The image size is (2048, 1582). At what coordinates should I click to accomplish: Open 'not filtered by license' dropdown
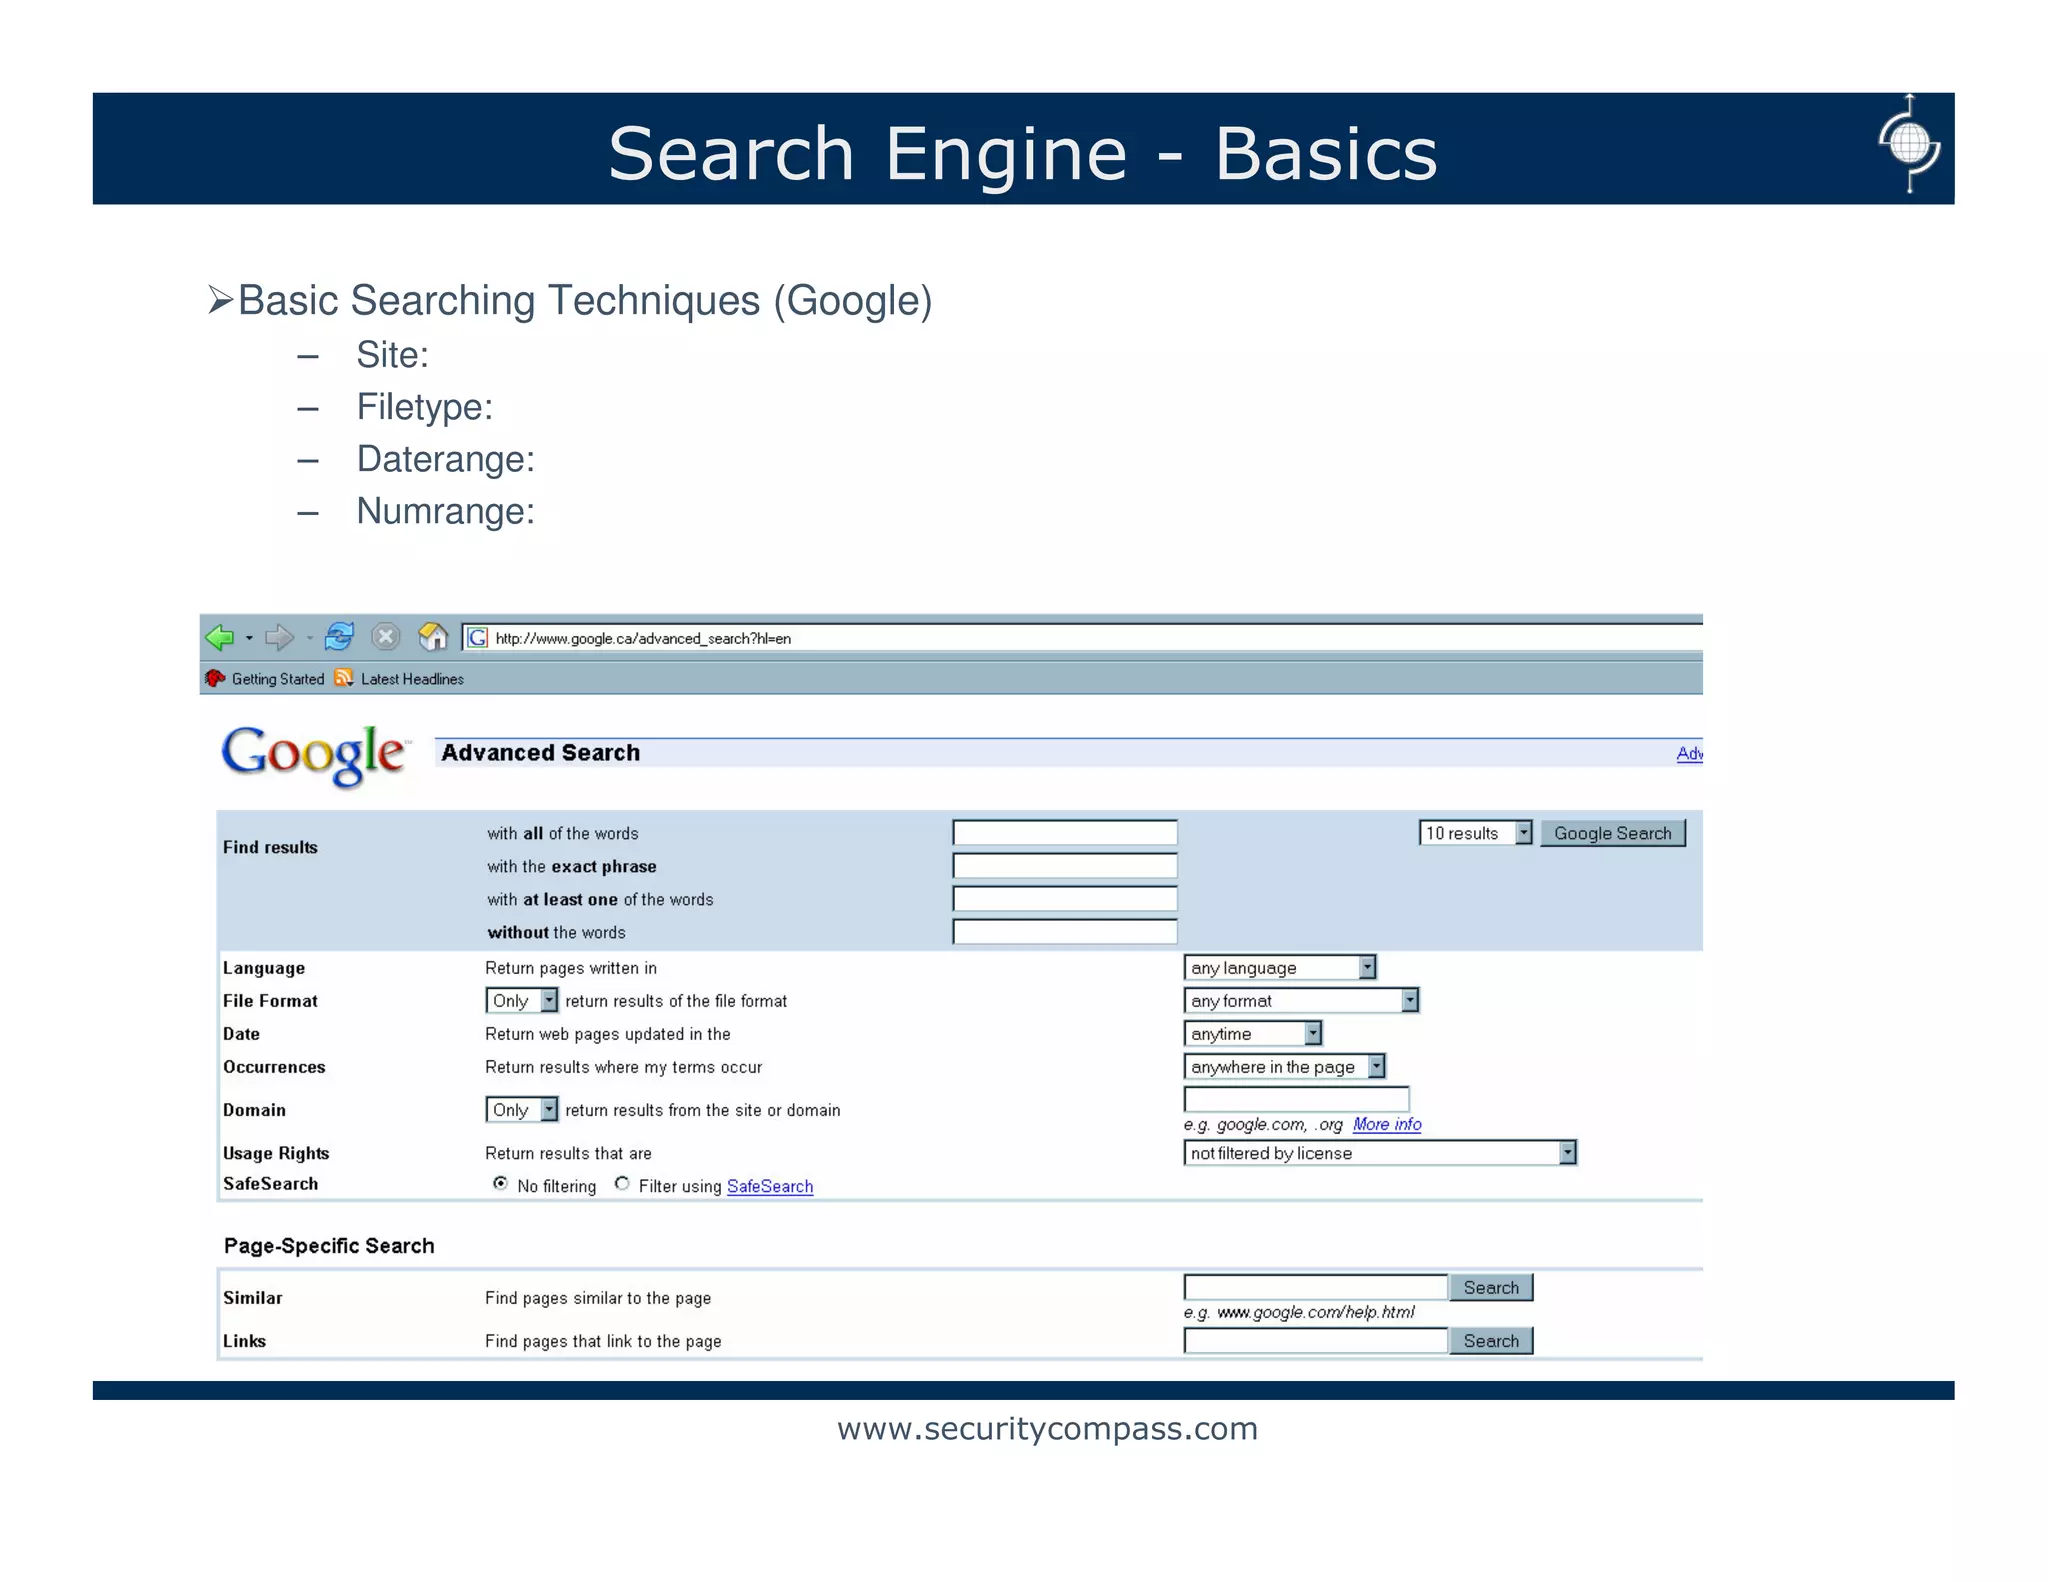click(x=1380, y=1153)
